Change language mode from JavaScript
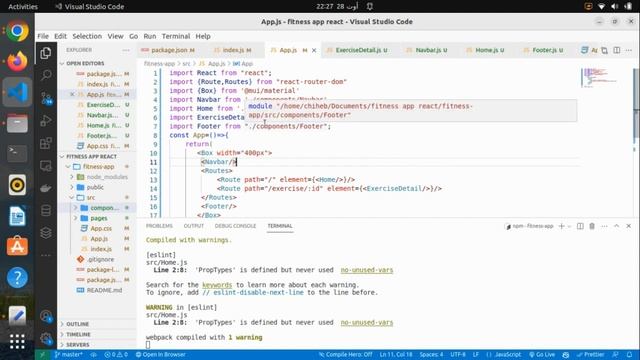 pyautogui.click(x=507, y=355)
